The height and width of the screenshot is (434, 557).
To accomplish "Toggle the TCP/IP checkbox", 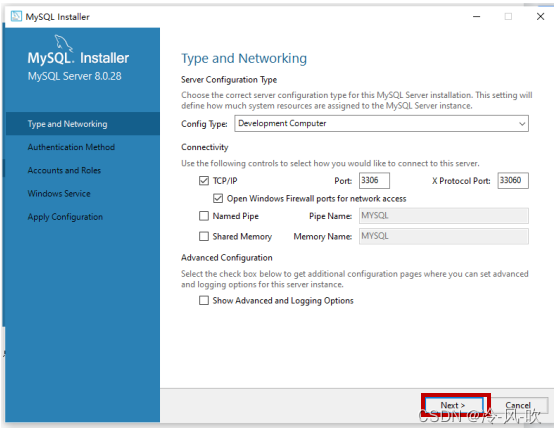I will click(204, 181).
